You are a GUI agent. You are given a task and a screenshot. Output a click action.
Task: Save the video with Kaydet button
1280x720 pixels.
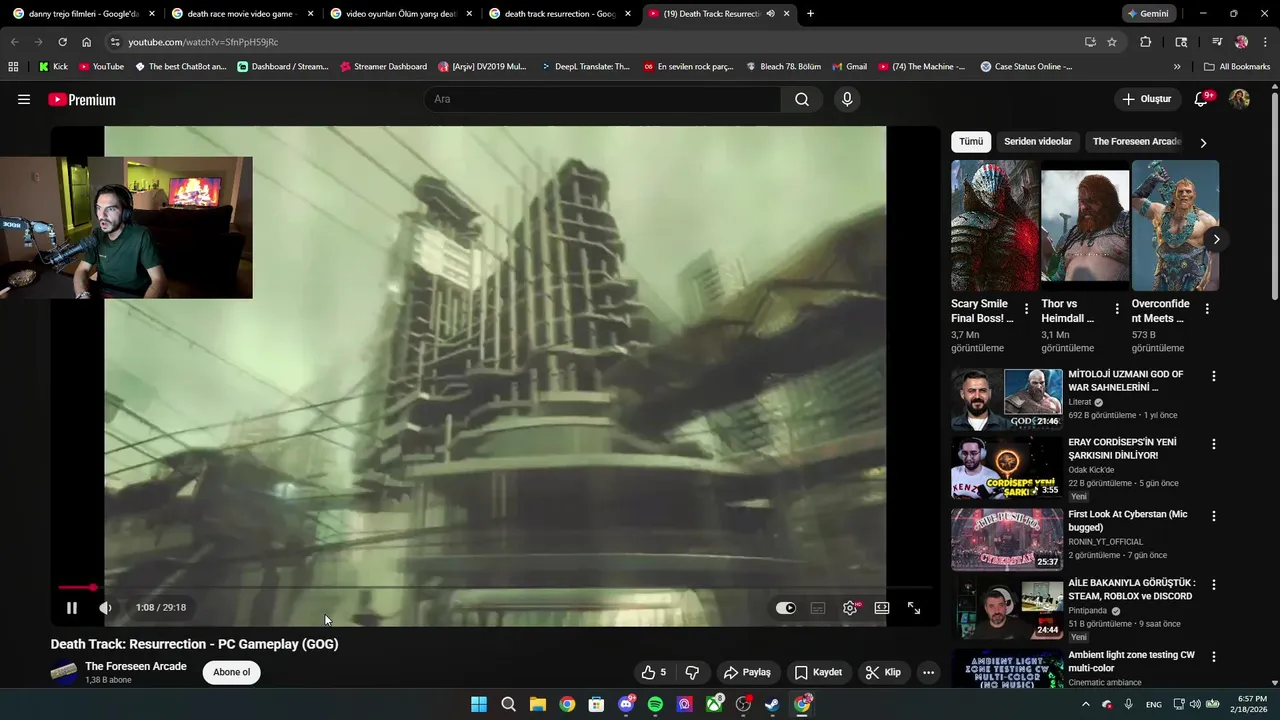pyautogui.click(x=819, y=672)
